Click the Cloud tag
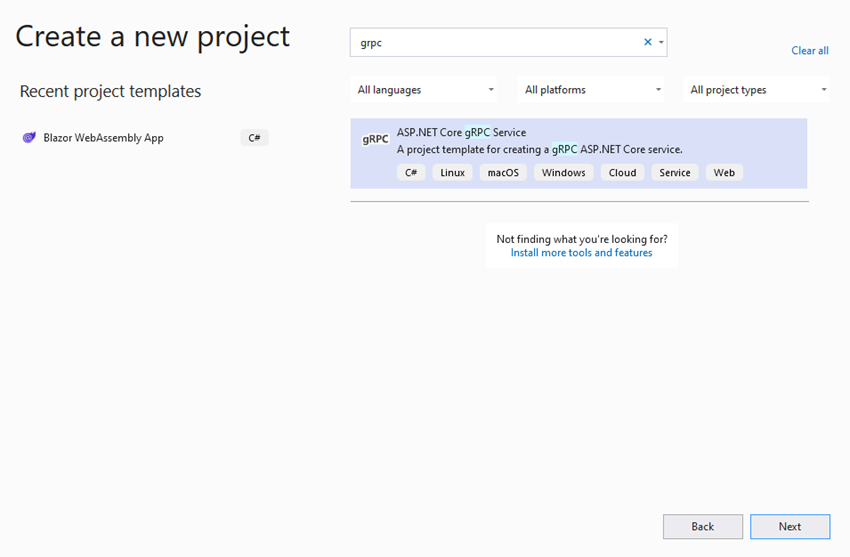The width and height of the screenshot is (850, 557). pos(622,172)
